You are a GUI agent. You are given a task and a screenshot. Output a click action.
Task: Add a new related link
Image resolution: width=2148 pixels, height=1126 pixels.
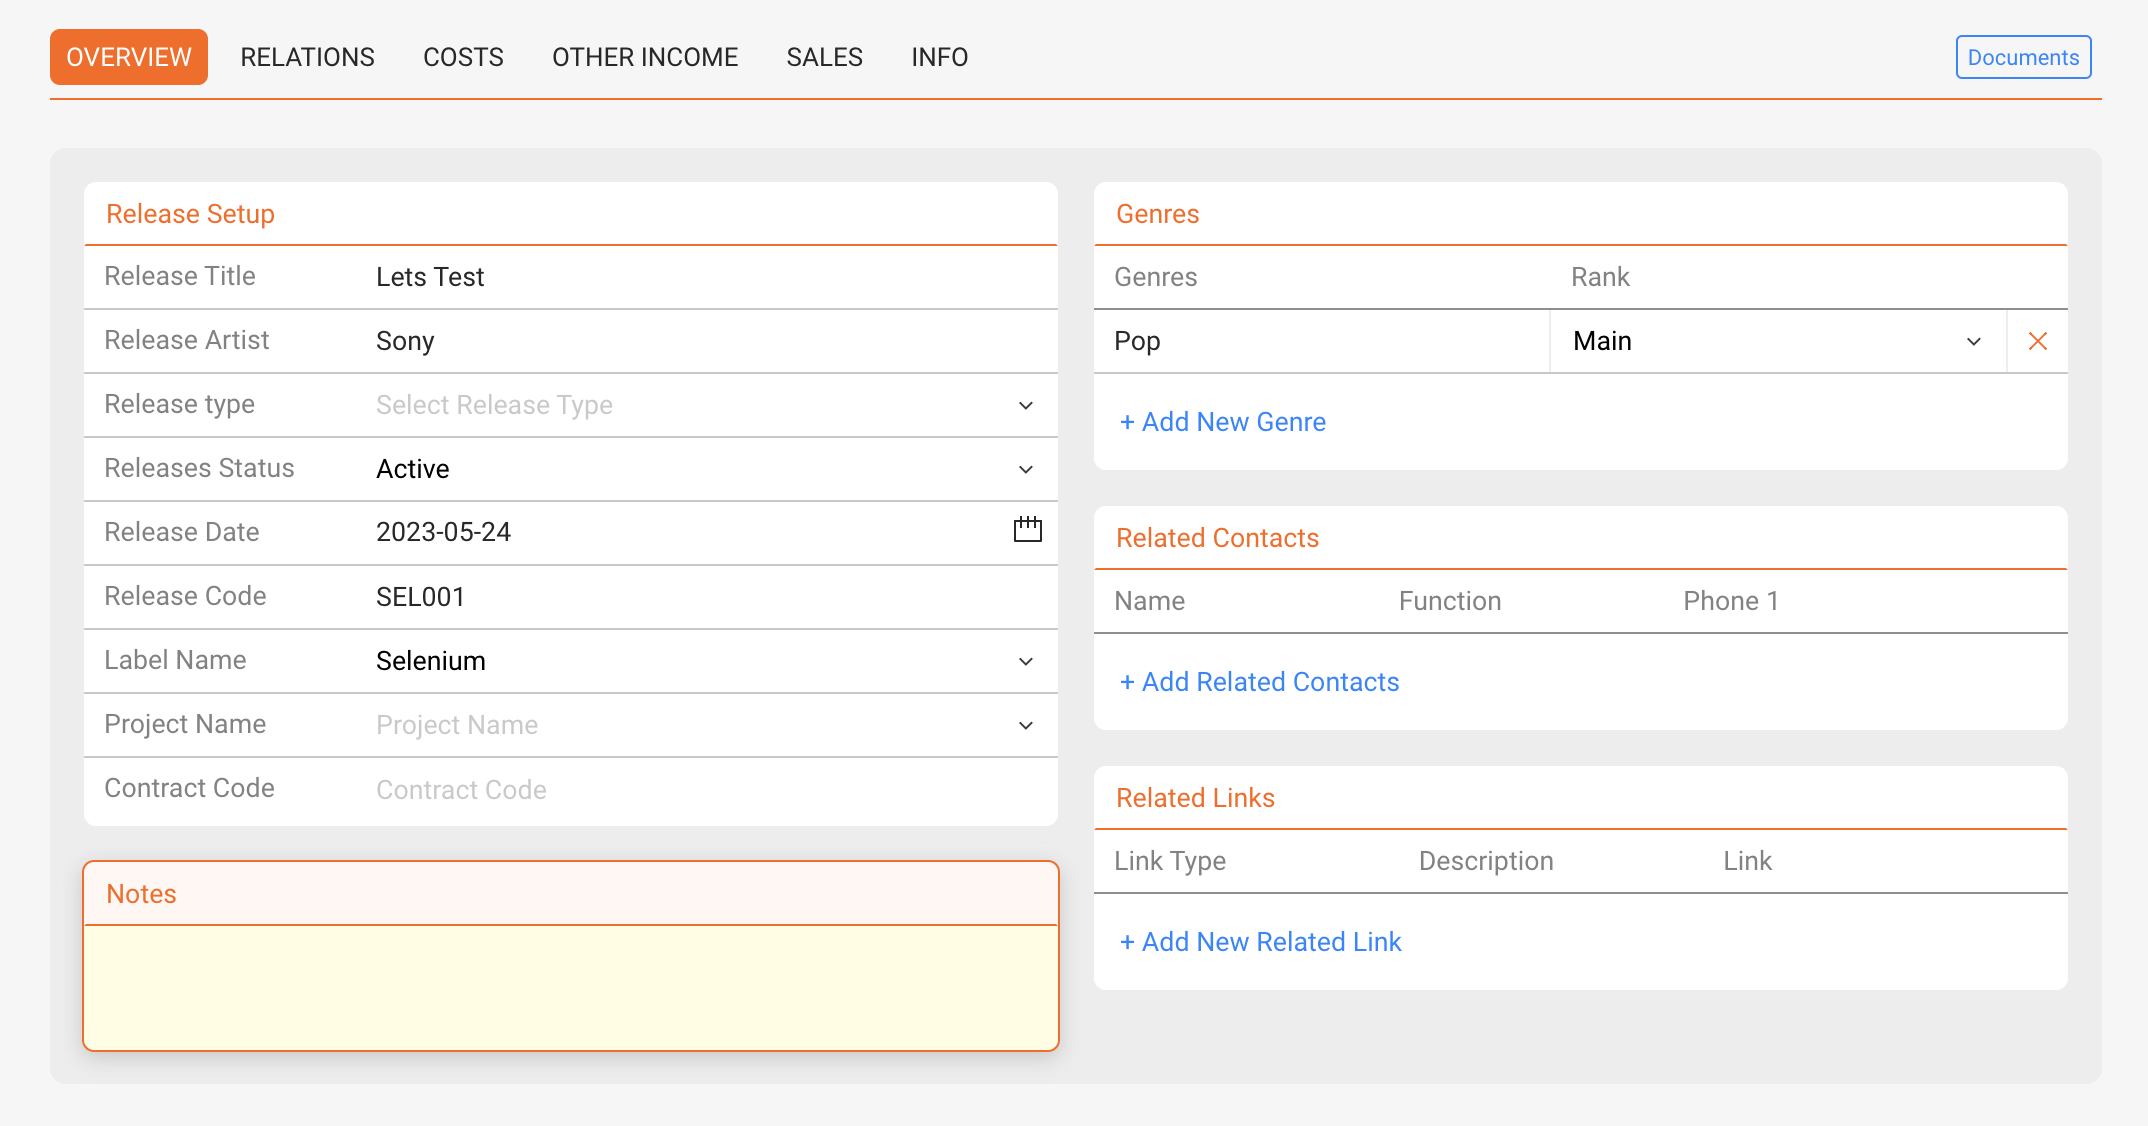tap(1260, 942)
